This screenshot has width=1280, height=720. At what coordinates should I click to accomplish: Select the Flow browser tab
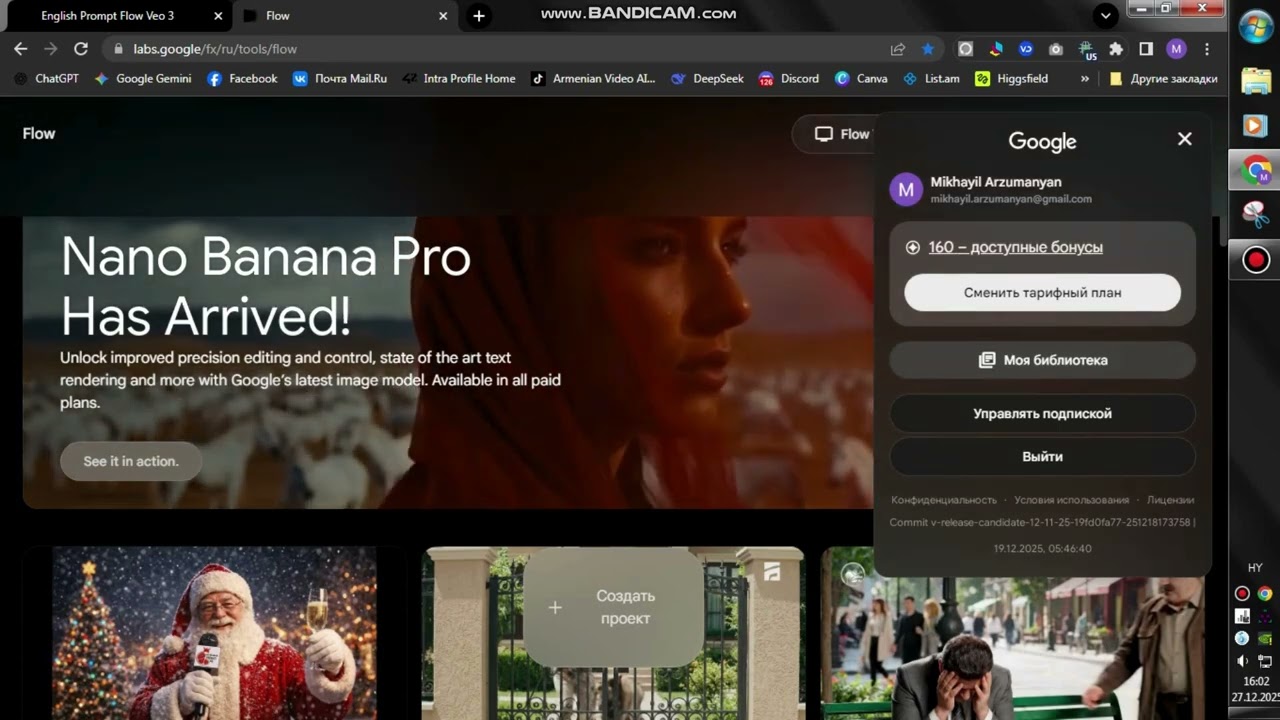click(x=346, y=16)
